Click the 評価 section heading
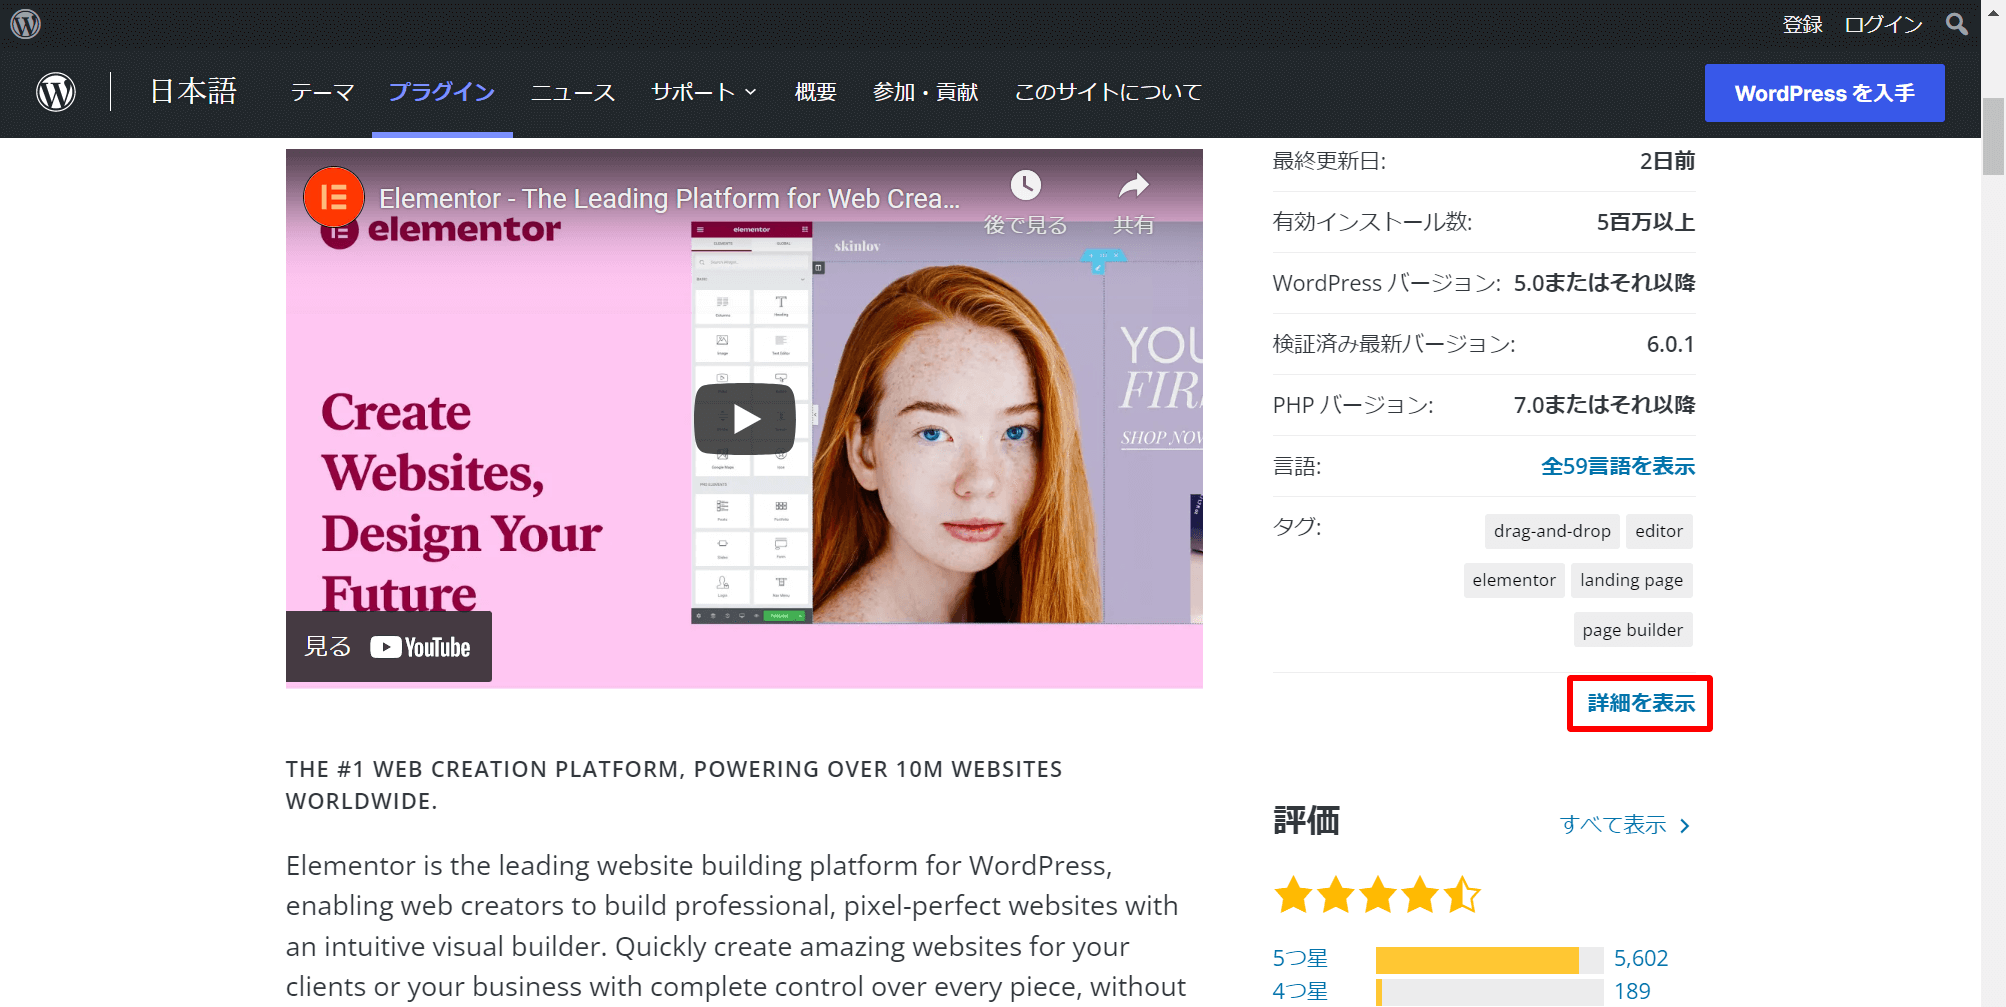This screenshot has height=1007, width=2006. [x=1306, y=821]
